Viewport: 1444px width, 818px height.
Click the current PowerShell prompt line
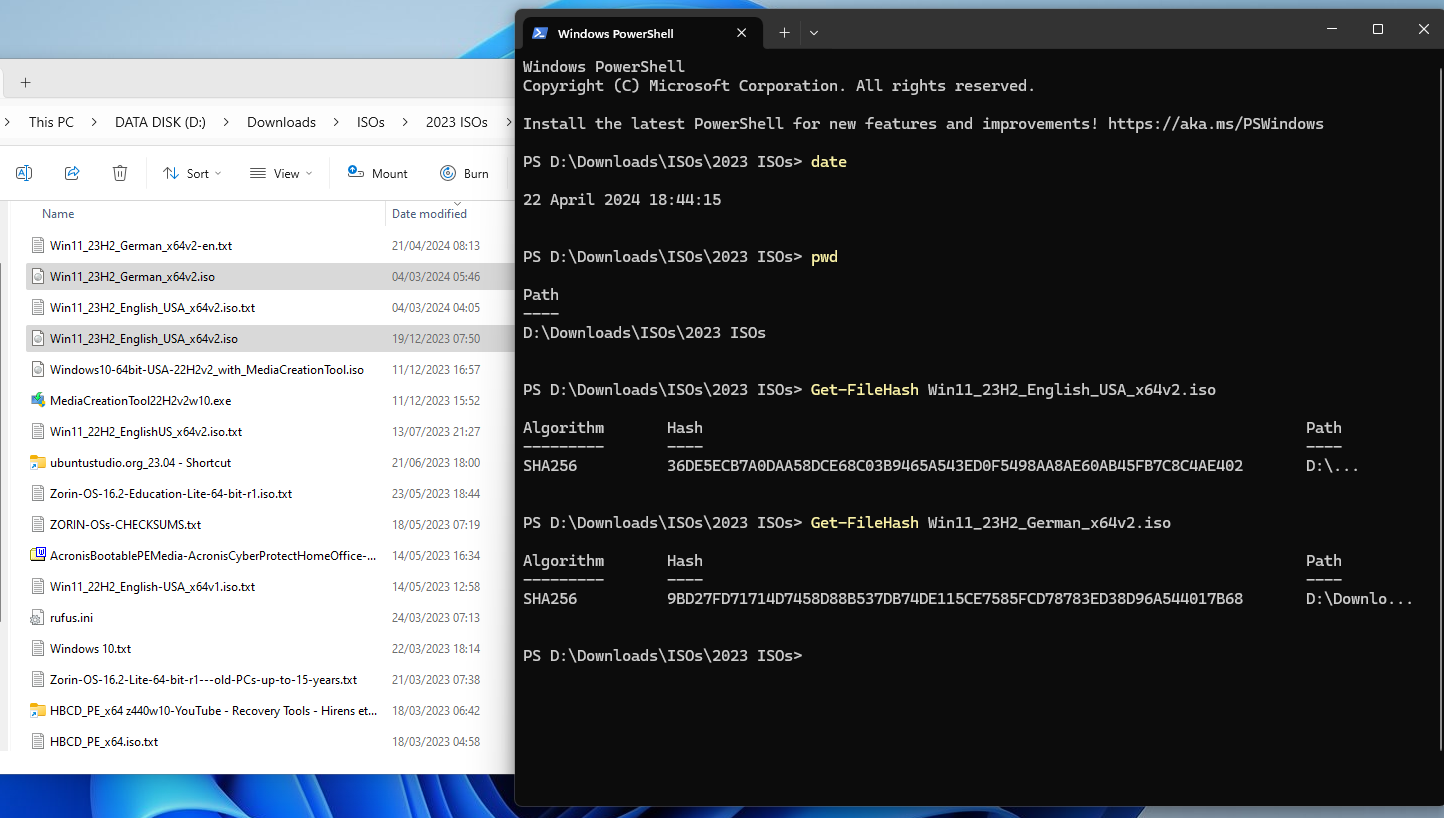click(662, 656)
